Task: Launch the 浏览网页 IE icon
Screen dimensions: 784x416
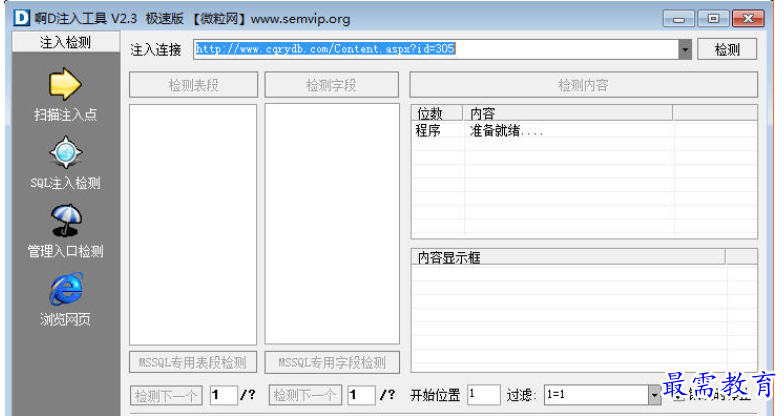Action: point(66,289)
